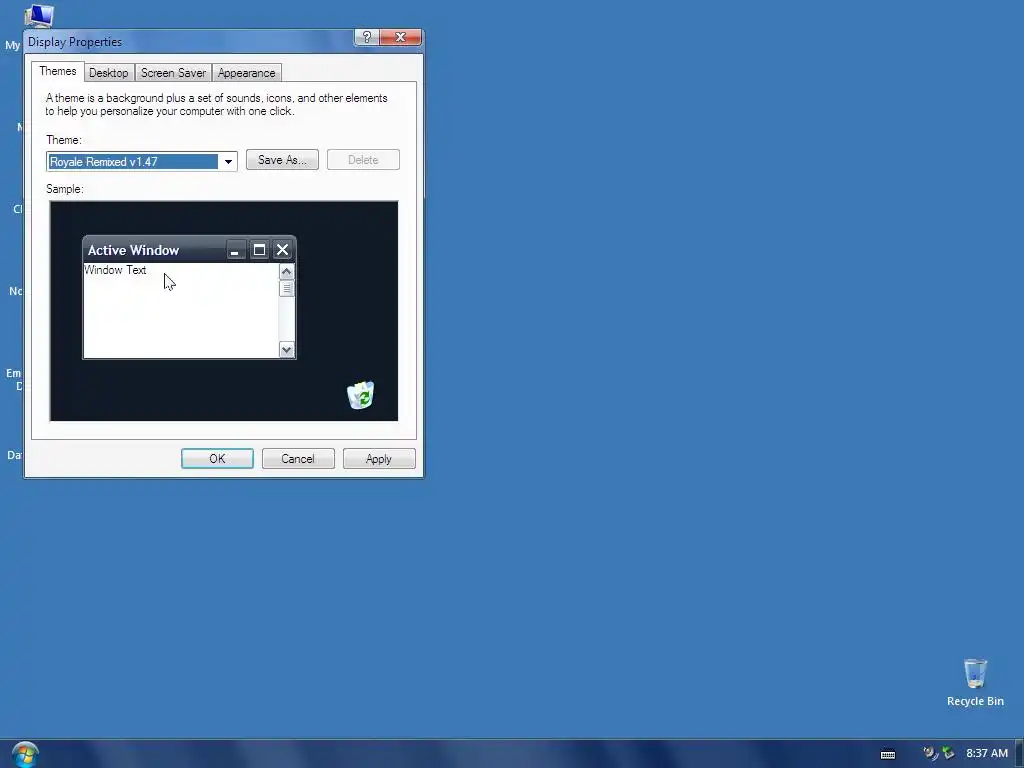Click the Cancel button

[298, 458]
